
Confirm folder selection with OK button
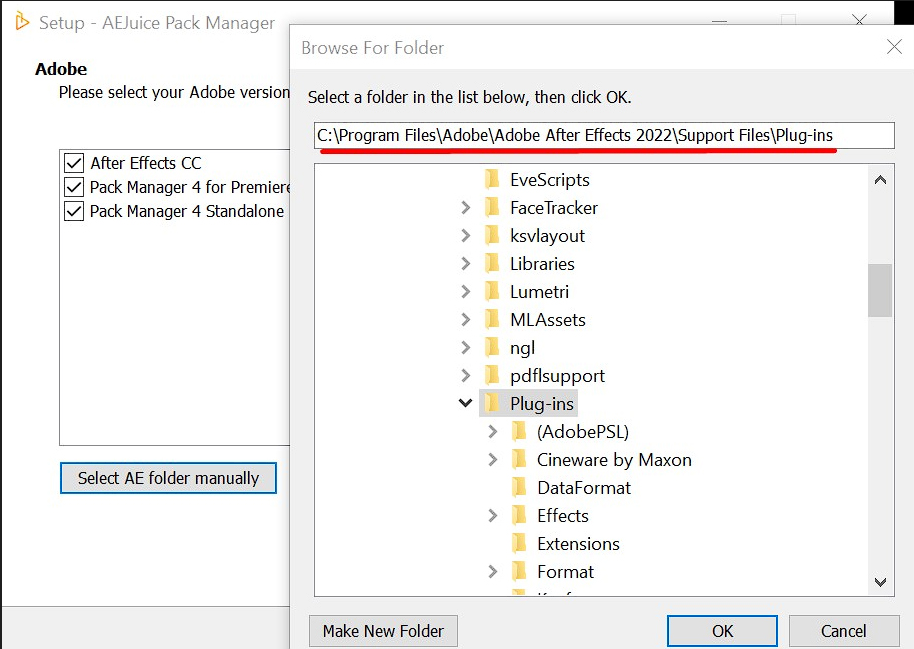click(x=722, y=631)
